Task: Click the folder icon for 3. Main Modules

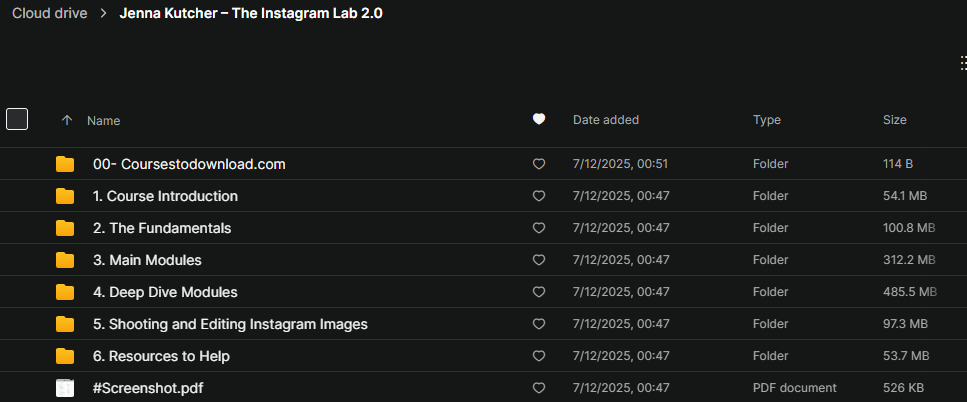Action: 65,260
